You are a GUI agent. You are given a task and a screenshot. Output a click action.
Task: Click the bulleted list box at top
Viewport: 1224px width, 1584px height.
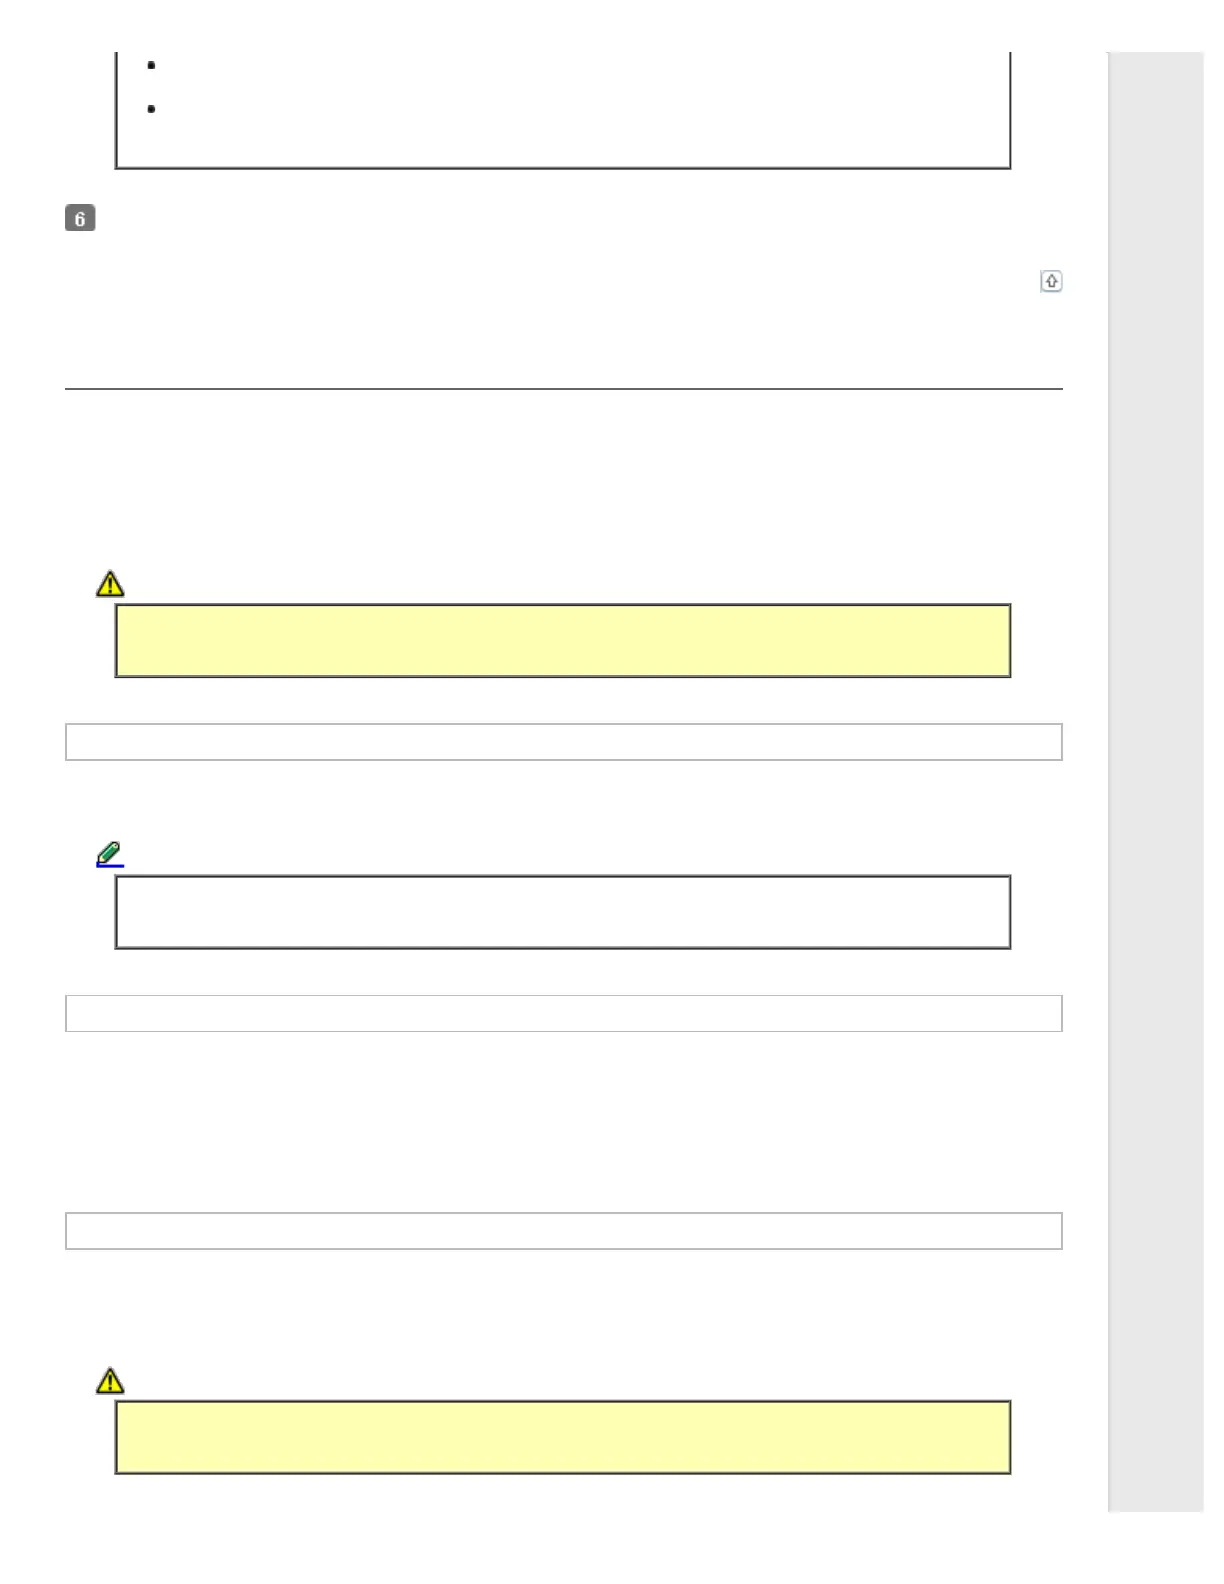point(563,110)
